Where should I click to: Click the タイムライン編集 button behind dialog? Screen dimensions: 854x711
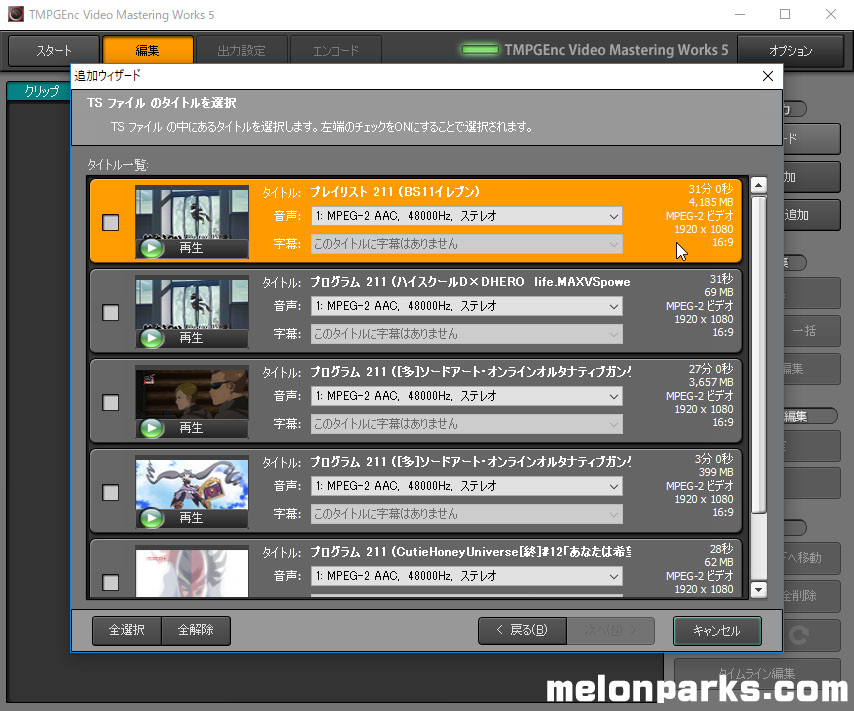click(x=757, y=673)
